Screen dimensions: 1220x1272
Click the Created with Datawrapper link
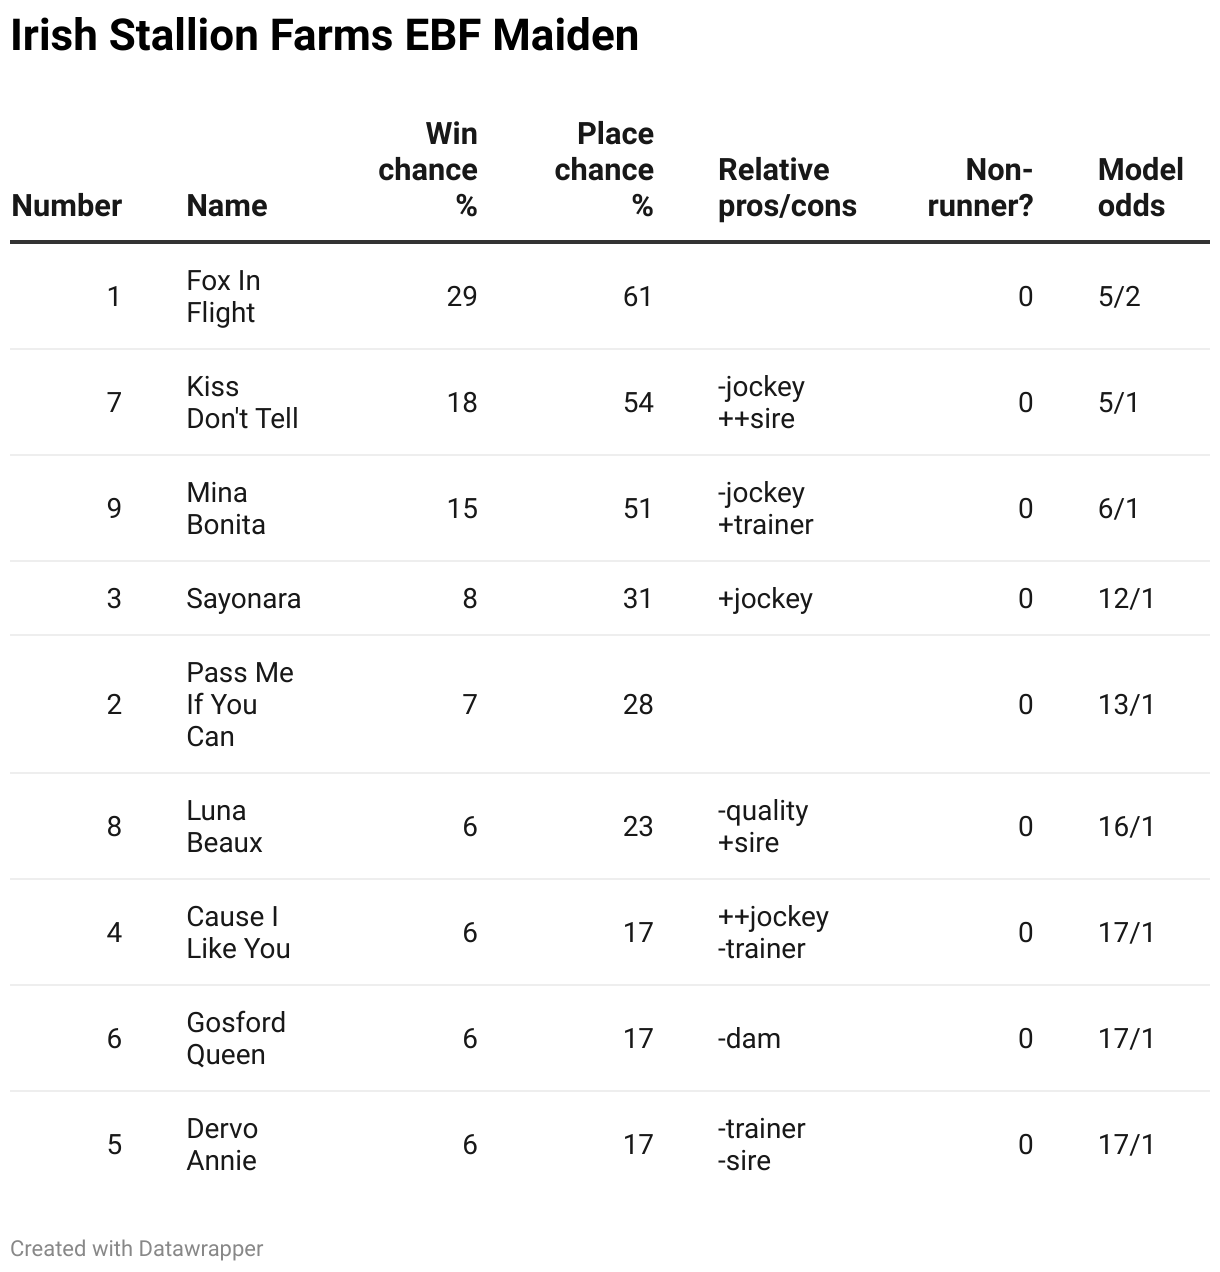pos(137,1249)
